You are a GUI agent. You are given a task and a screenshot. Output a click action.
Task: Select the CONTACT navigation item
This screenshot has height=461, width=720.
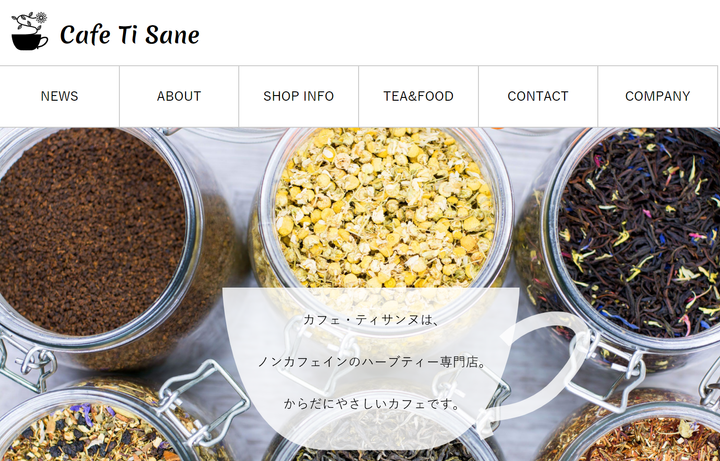click(x=538, y=96)
